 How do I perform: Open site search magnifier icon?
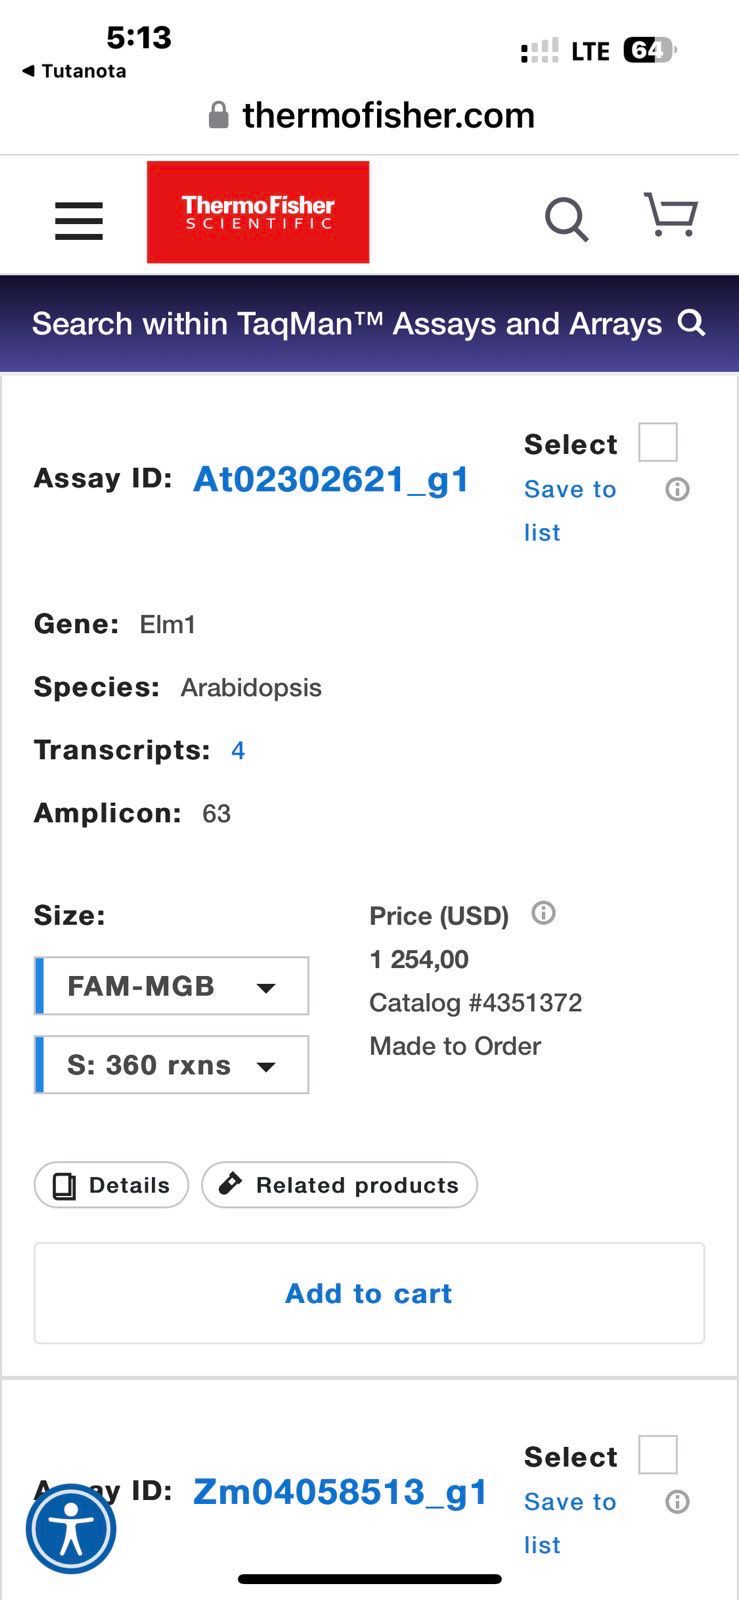click(x=566, y=219)
